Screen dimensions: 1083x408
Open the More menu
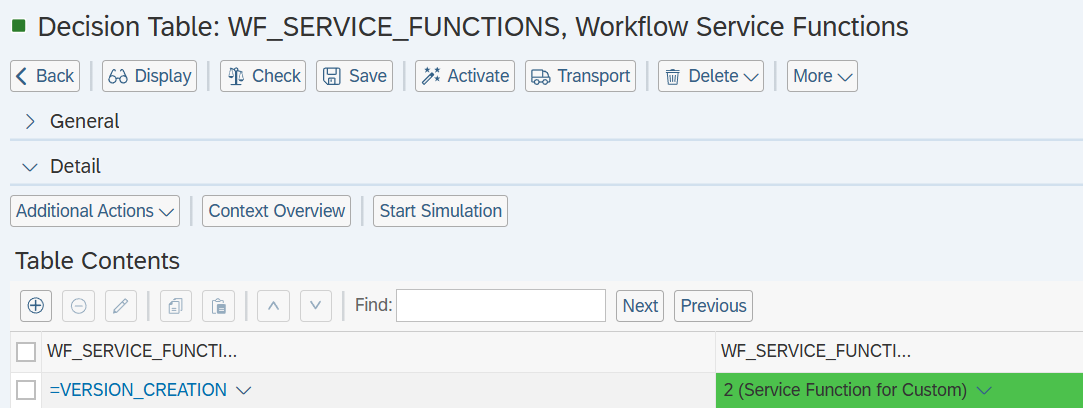[822, 76]
